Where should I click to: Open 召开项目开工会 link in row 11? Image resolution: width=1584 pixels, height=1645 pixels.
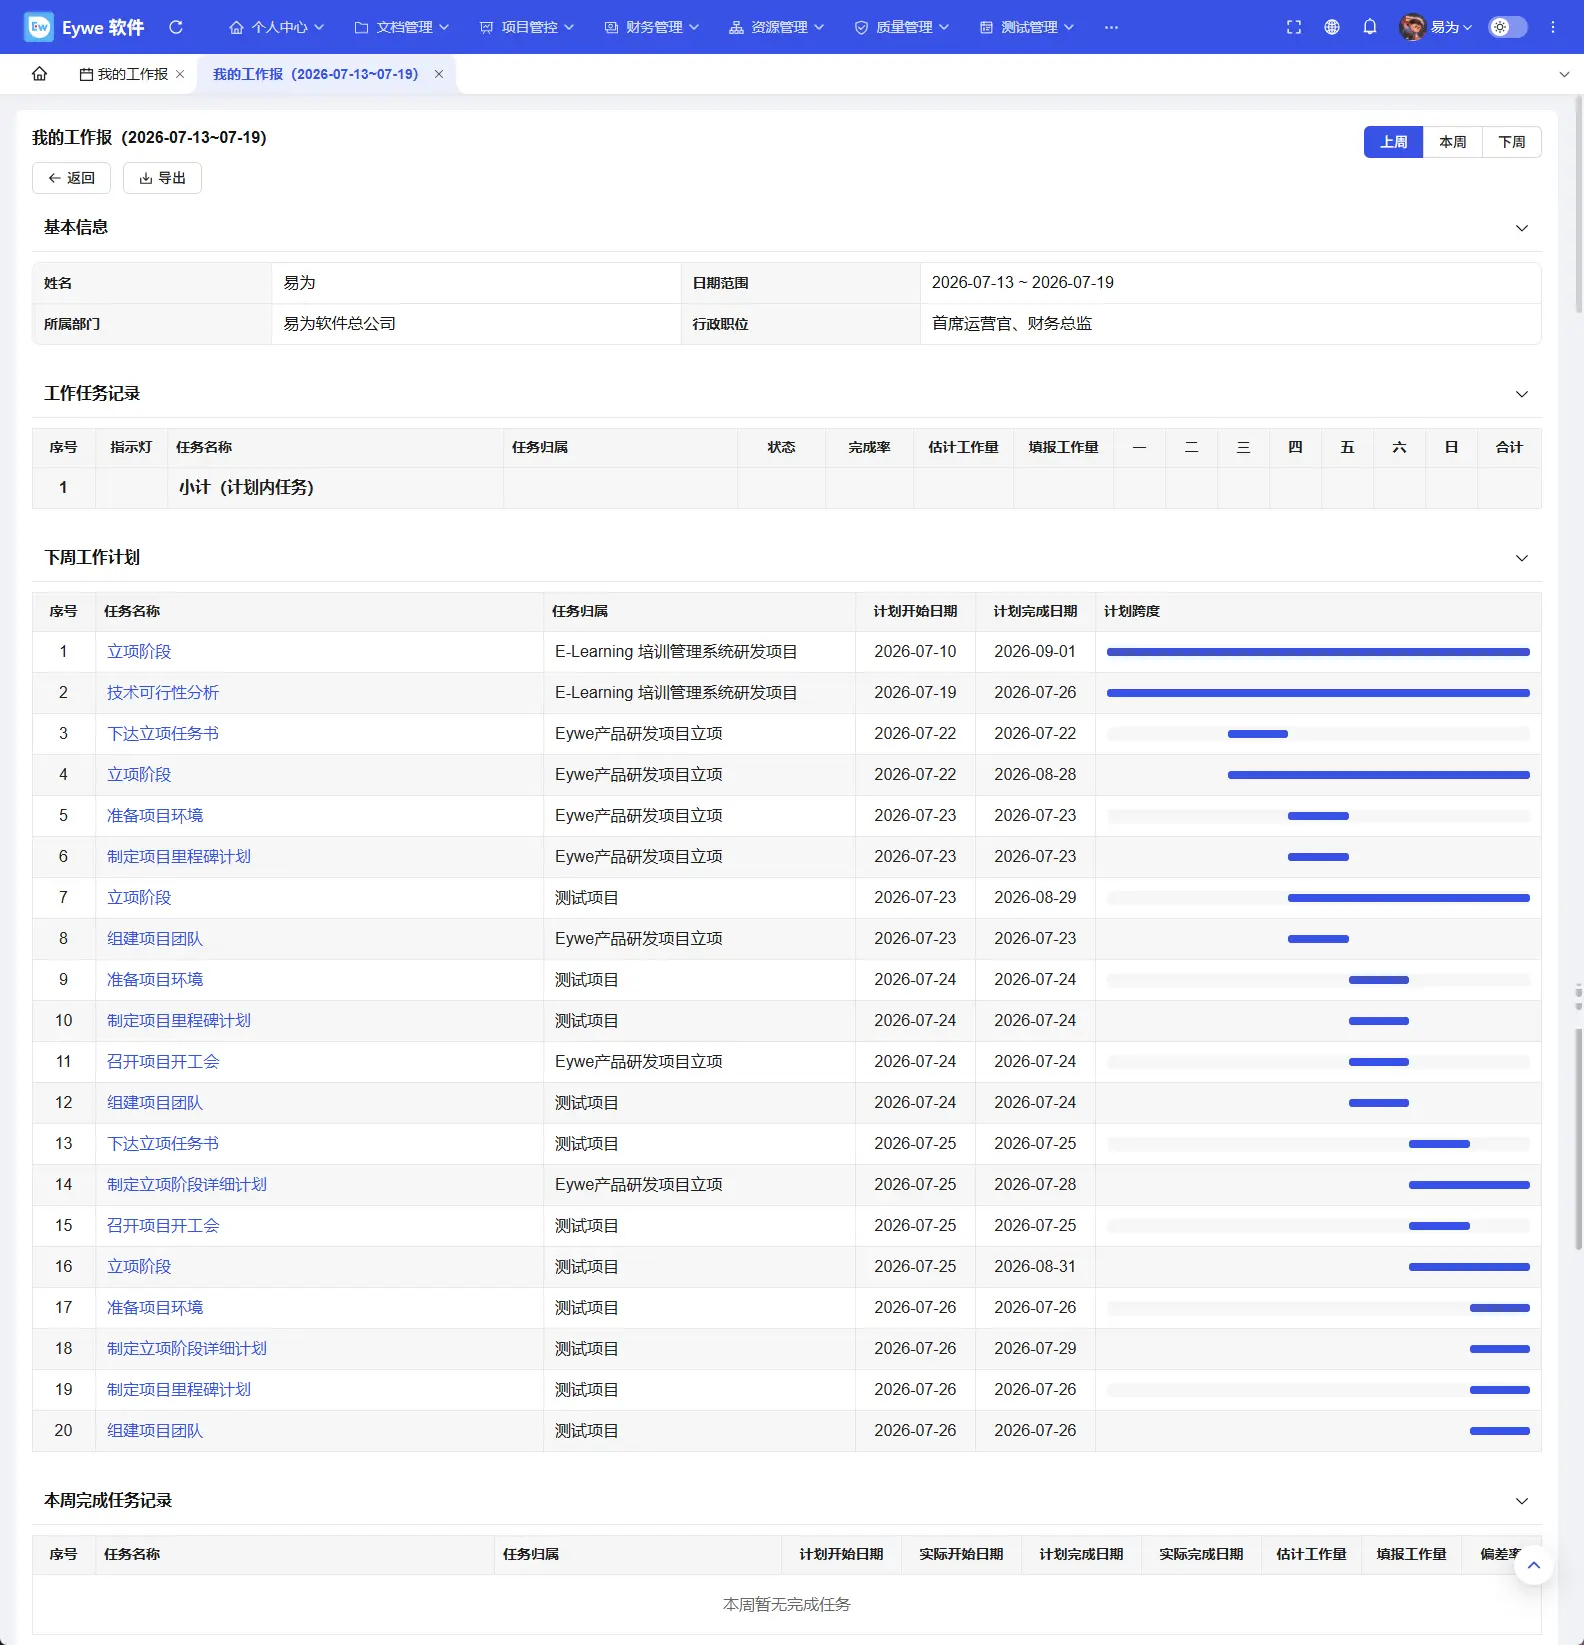pos(163,1061)
